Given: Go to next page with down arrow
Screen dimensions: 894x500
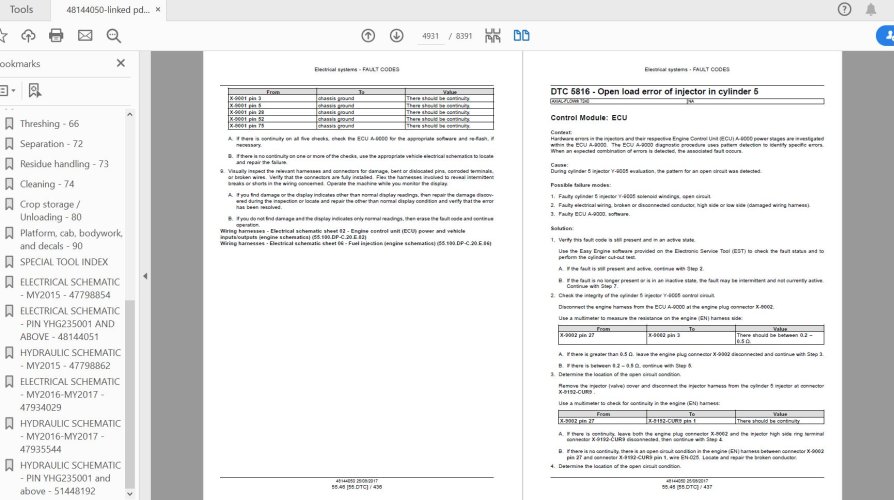Looking at the screenshot, I should [396, 35].
